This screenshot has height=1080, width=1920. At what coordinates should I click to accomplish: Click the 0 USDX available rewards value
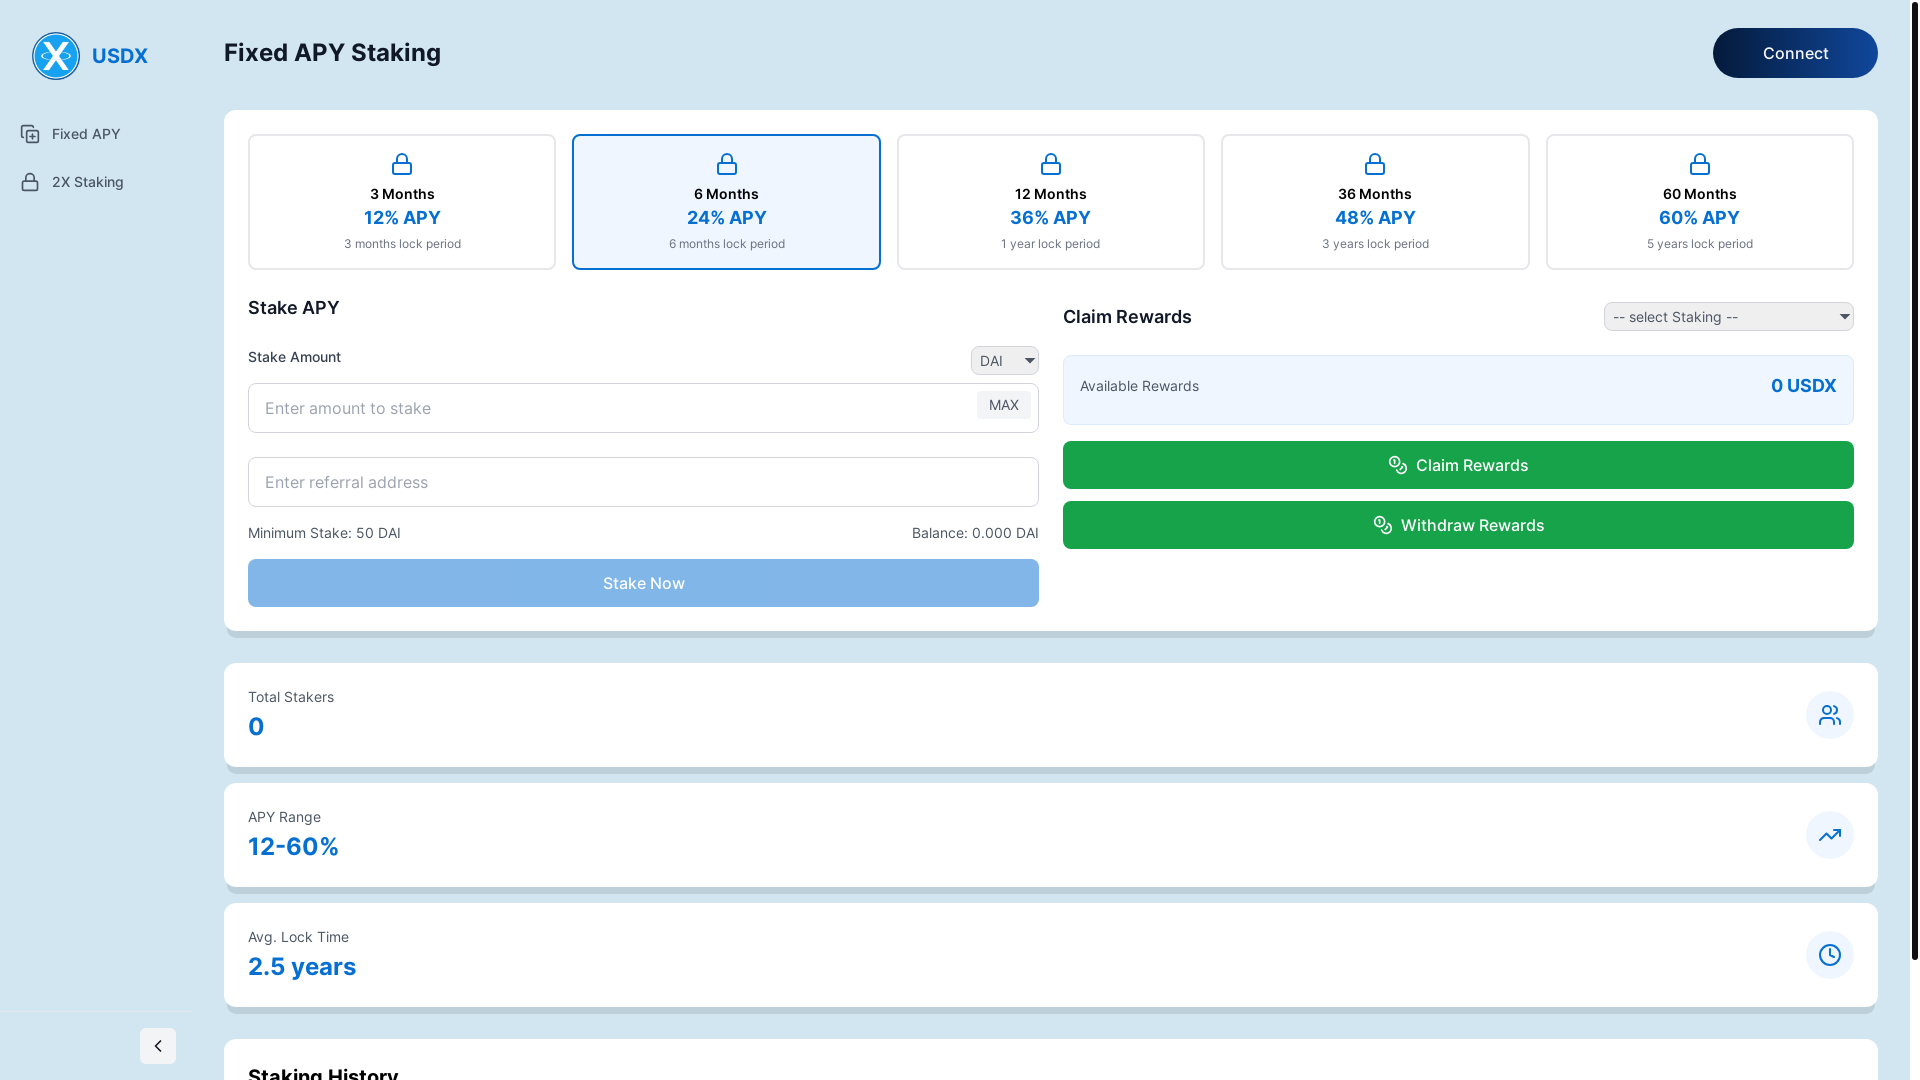[1804, 386]
